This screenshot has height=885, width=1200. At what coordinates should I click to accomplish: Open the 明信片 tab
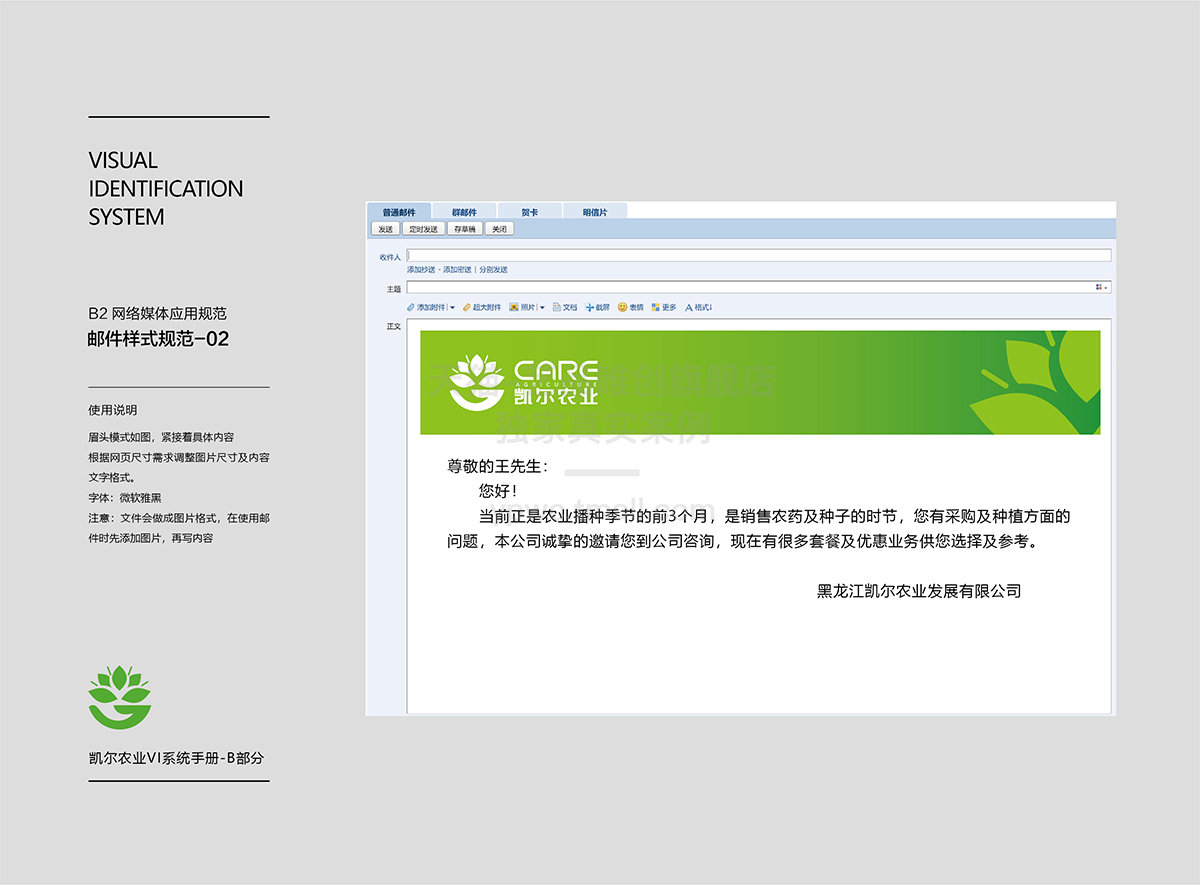[594, 212]
